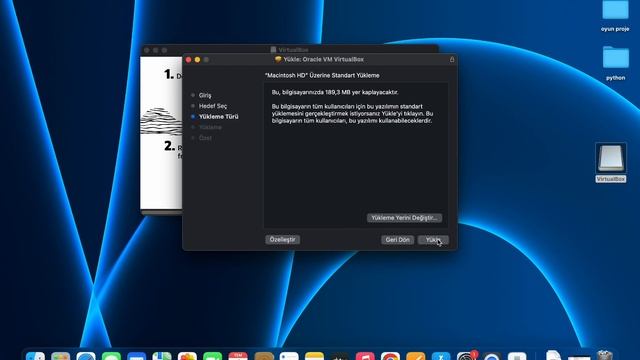Click the dimmed Özet step in sidebar
Viewport: 640px width, 360px height.
click(205, 138)
